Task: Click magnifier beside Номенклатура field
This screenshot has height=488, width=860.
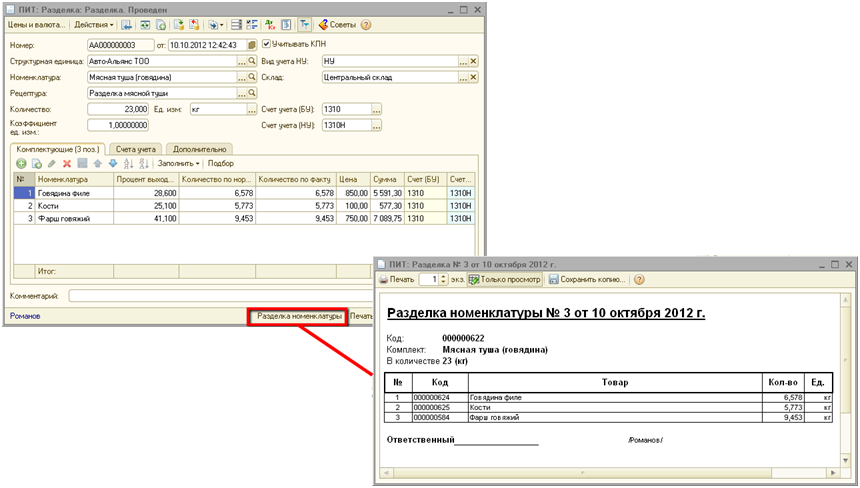Action: (251, 77)
